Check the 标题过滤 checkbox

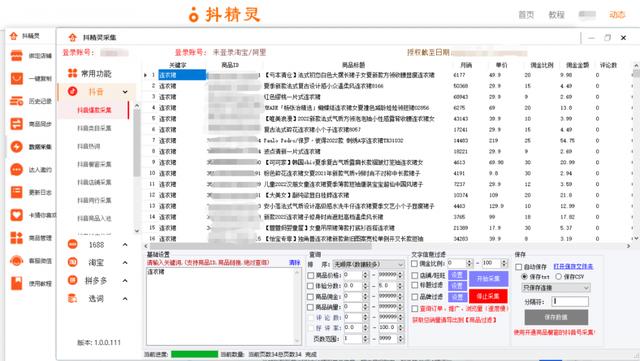(x=415, y=285)
